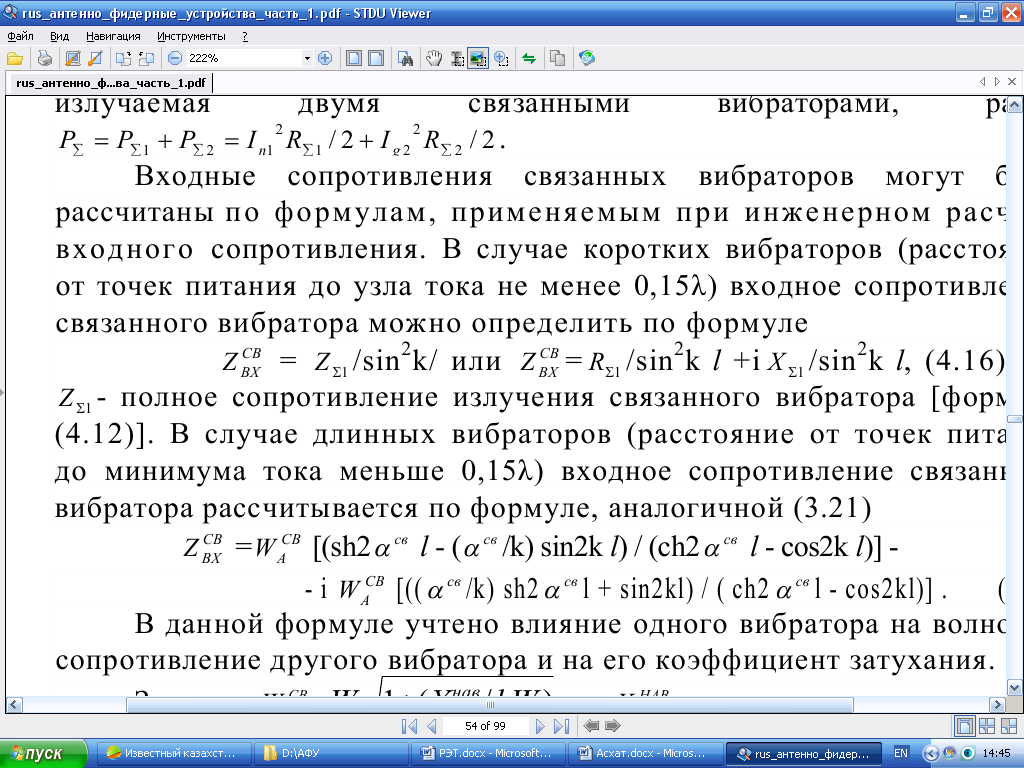Screen dimensions: 1024x768
Task: Navigate back in the view history
Action: (591, 726)
